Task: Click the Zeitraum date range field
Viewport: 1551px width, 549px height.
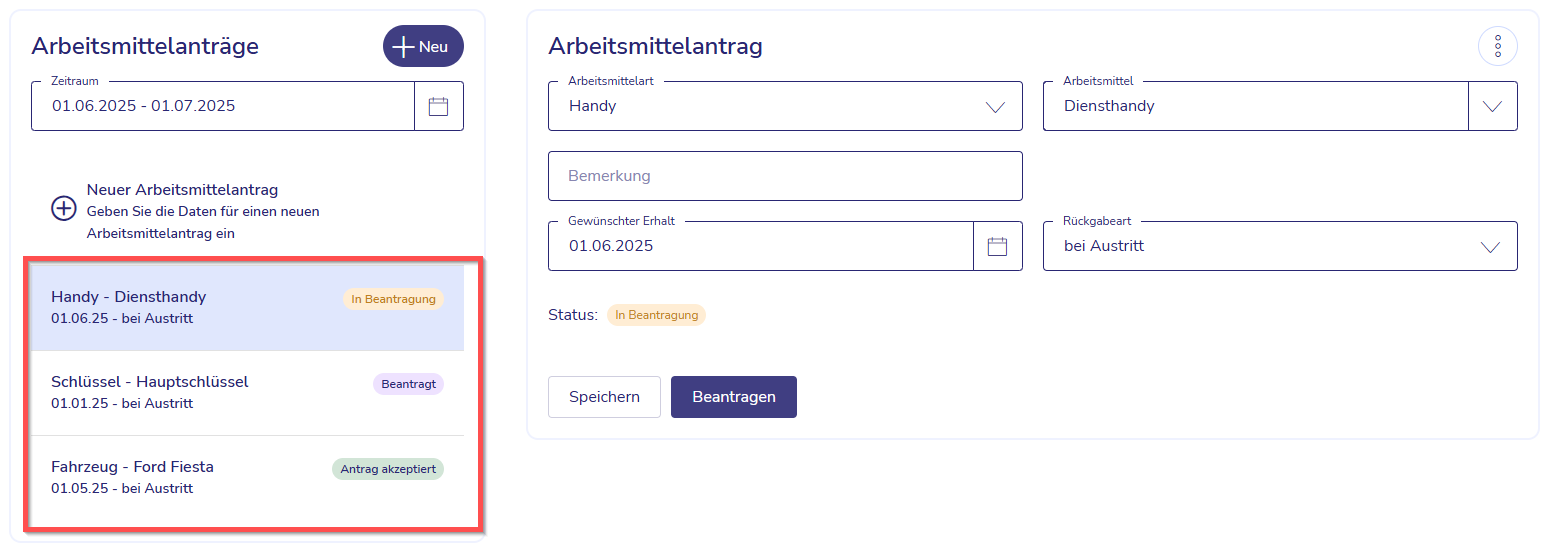Action: [223, 106]
